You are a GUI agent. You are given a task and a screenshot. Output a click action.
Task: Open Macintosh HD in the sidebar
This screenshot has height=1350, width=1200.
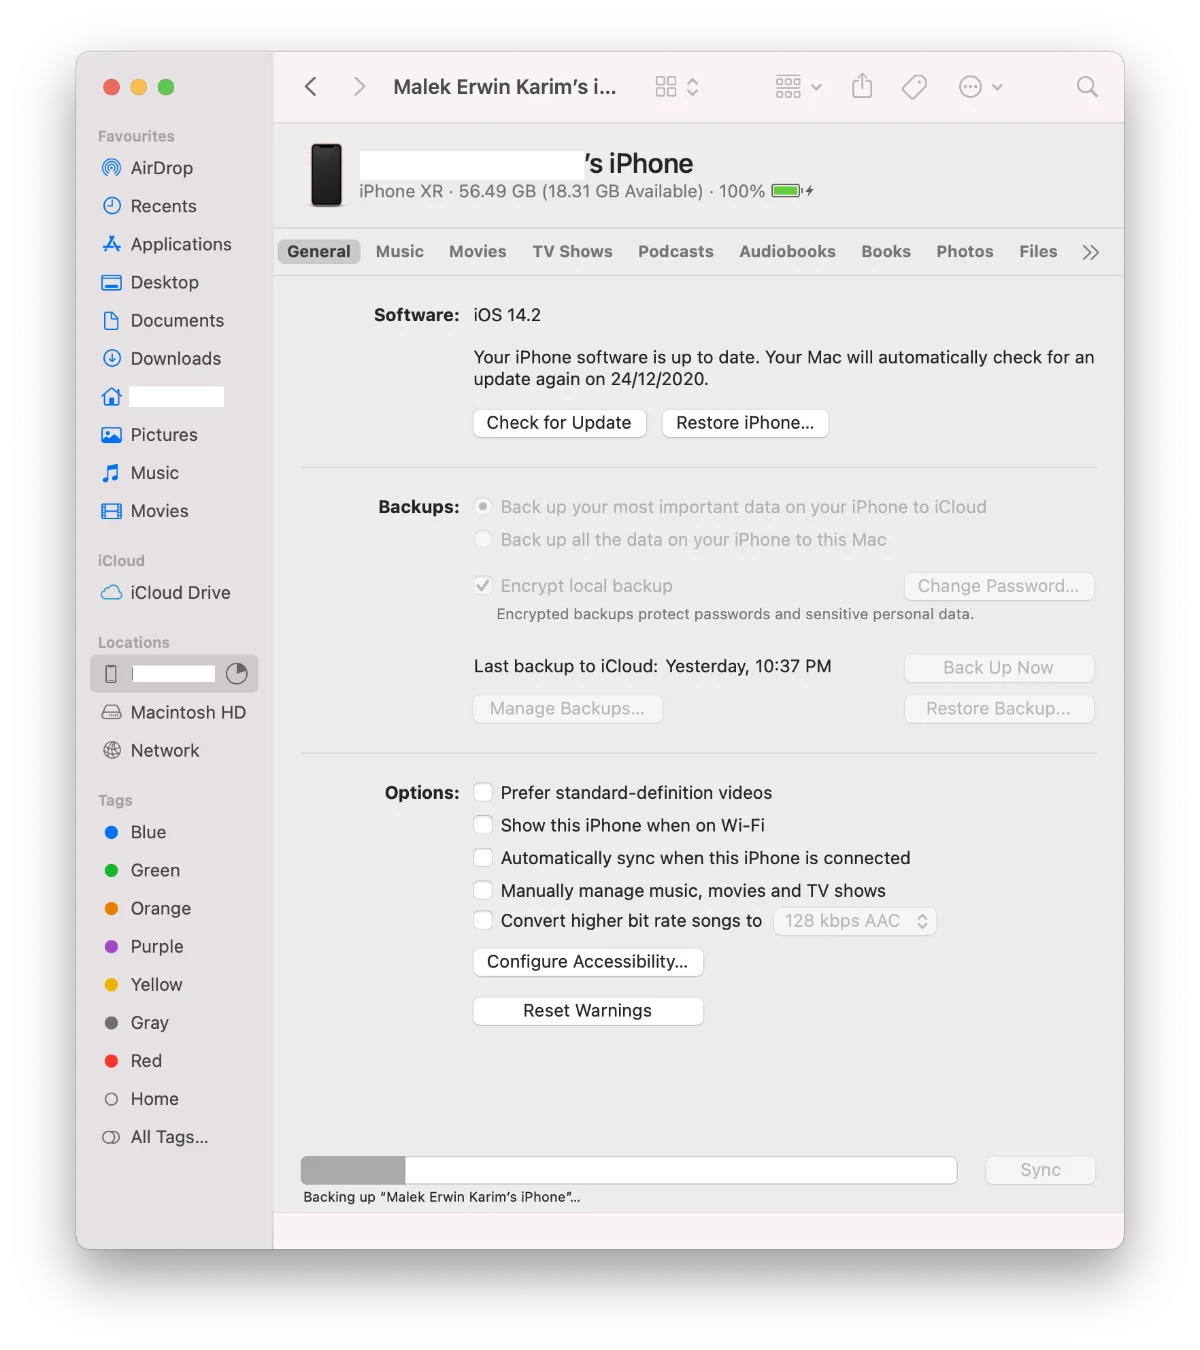(174, 712)
